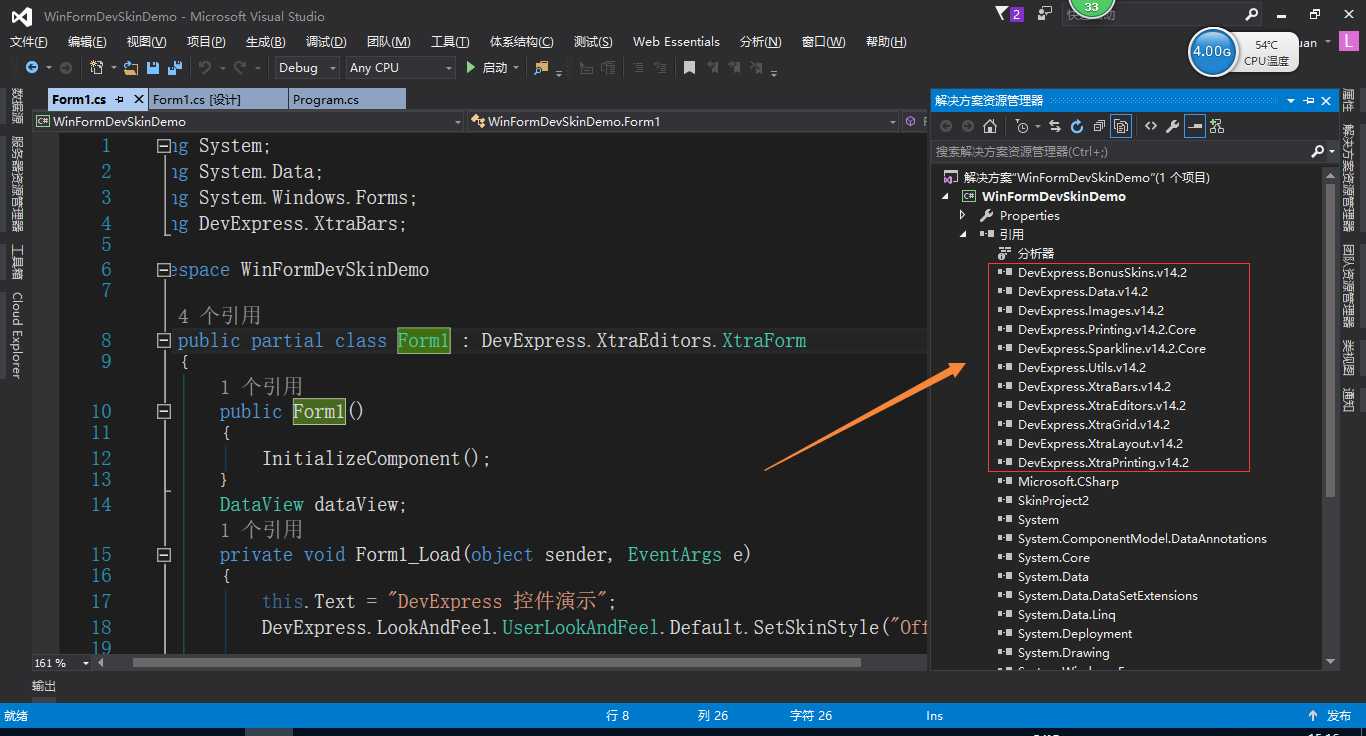Viewport: 1366px width, 736px height.
Task: Click the Save All icon
Action: click(175, 67)
